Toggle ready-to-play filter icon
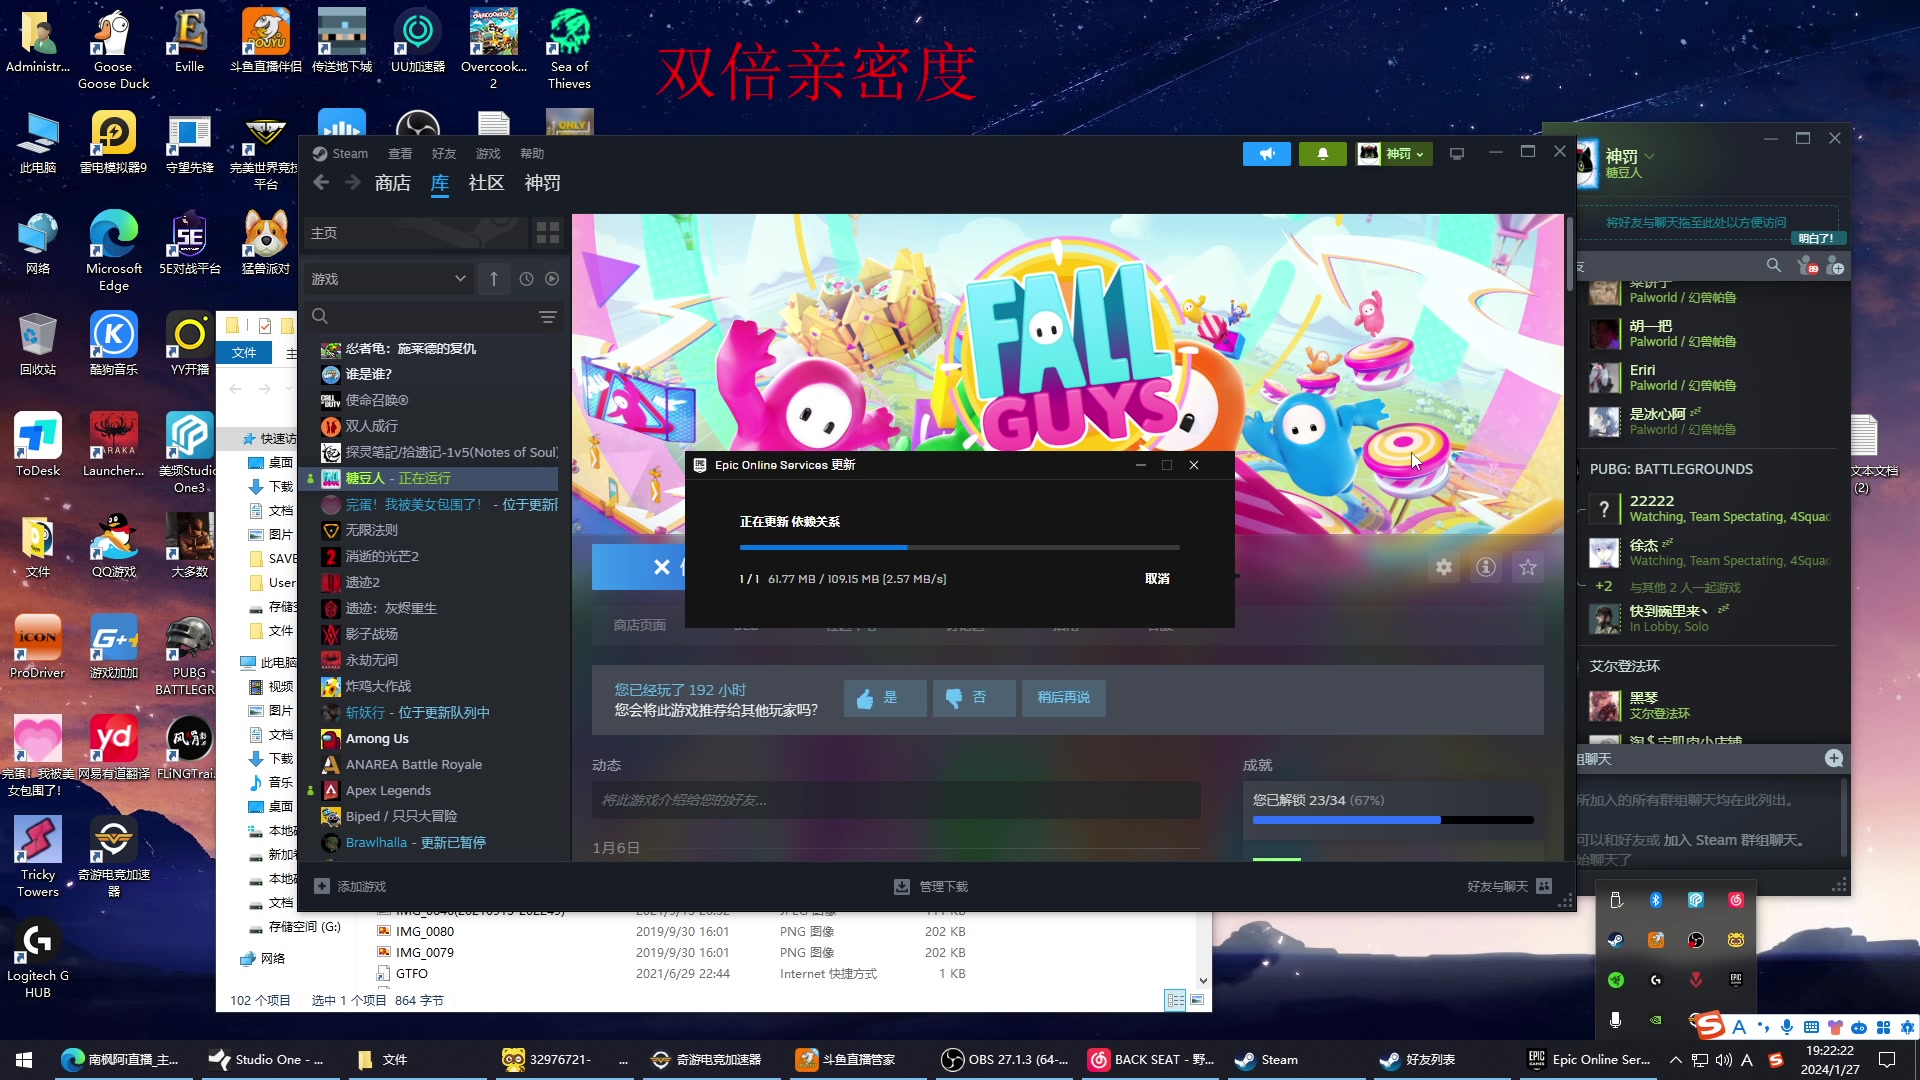The height and width of the screenshot is (1080, 1920). [552, 279]
